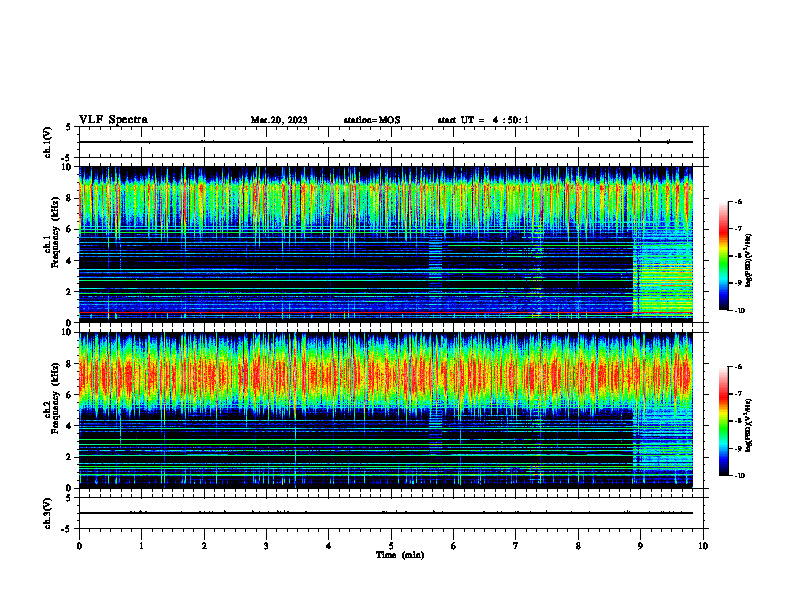The height and width of the screenshot is (612, 792).
Task: Click the date label "Mar.20, 2023"
Action: click(279, 120)
